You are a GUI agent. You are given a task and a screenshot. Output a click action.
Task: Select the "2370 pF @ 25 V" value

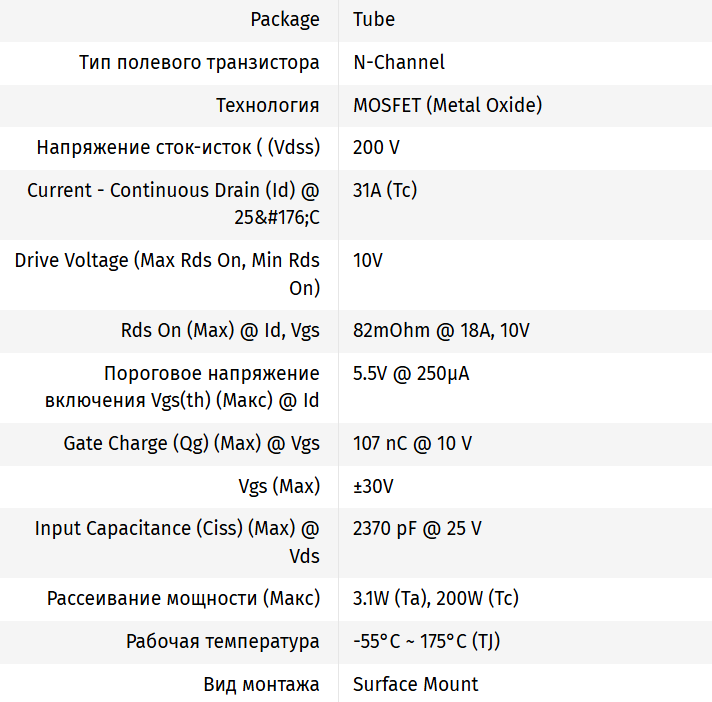click(x=417, y=529)
